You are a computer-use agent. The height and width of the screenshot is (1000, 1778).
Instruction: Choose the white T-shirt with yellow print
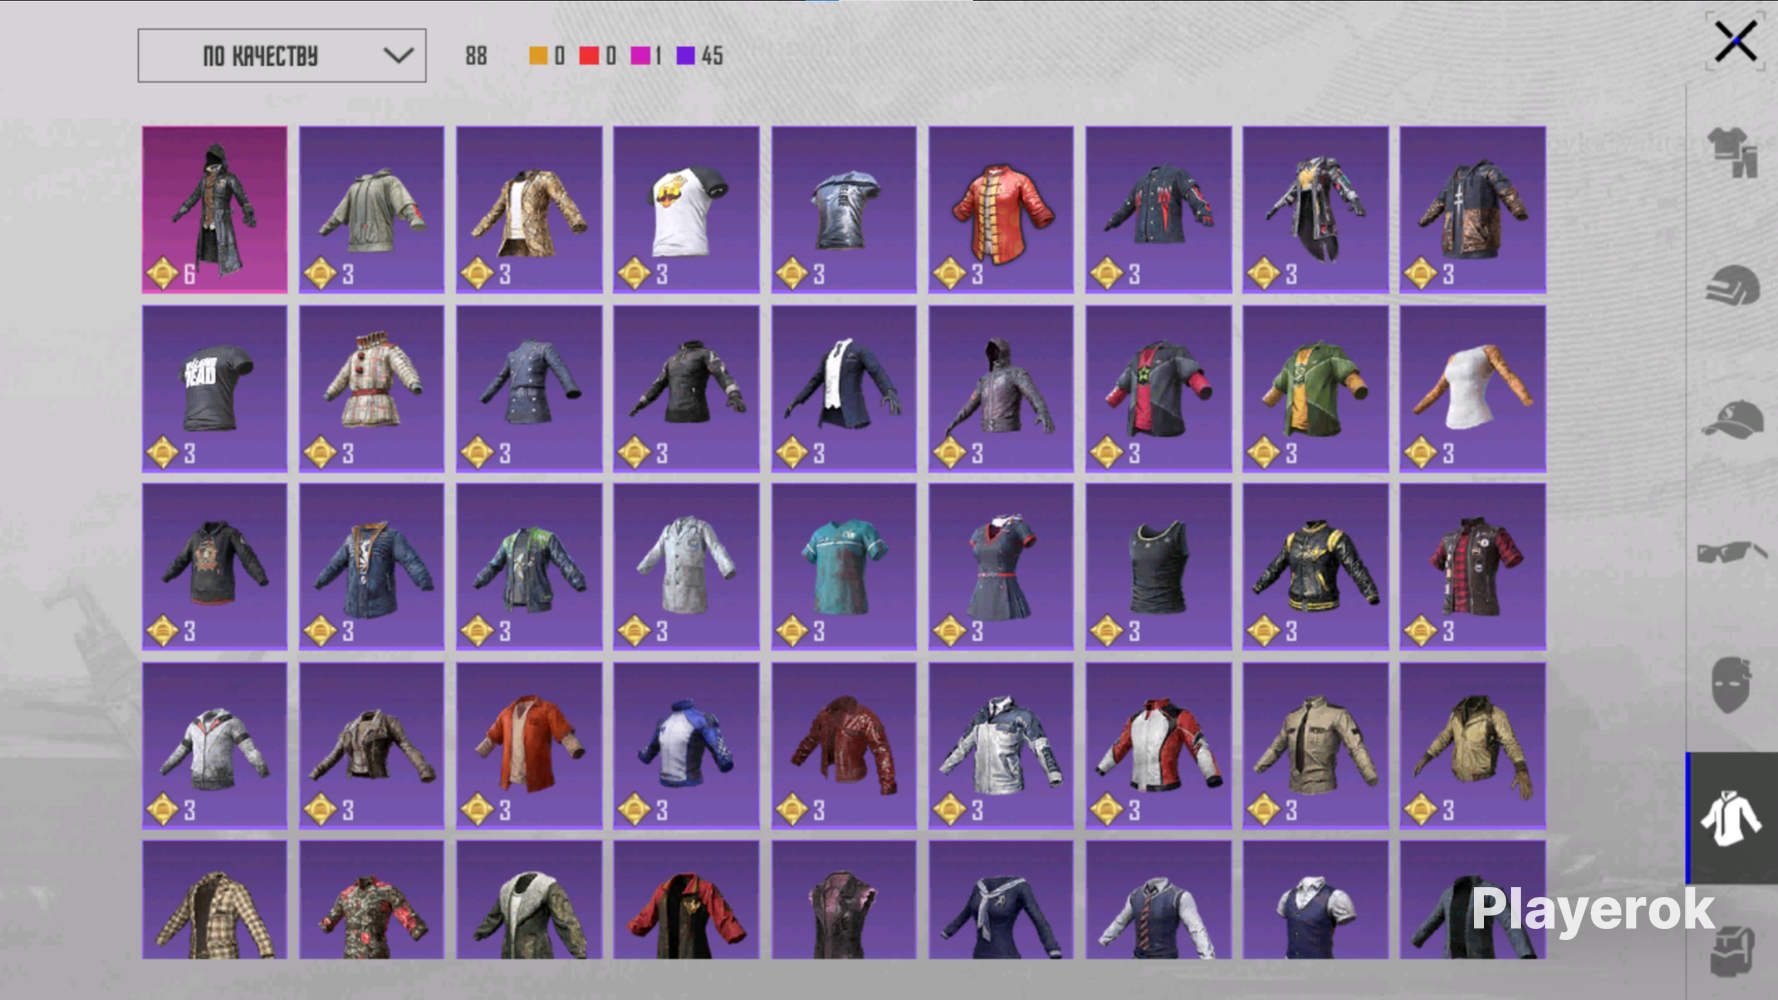coord(686,209)
